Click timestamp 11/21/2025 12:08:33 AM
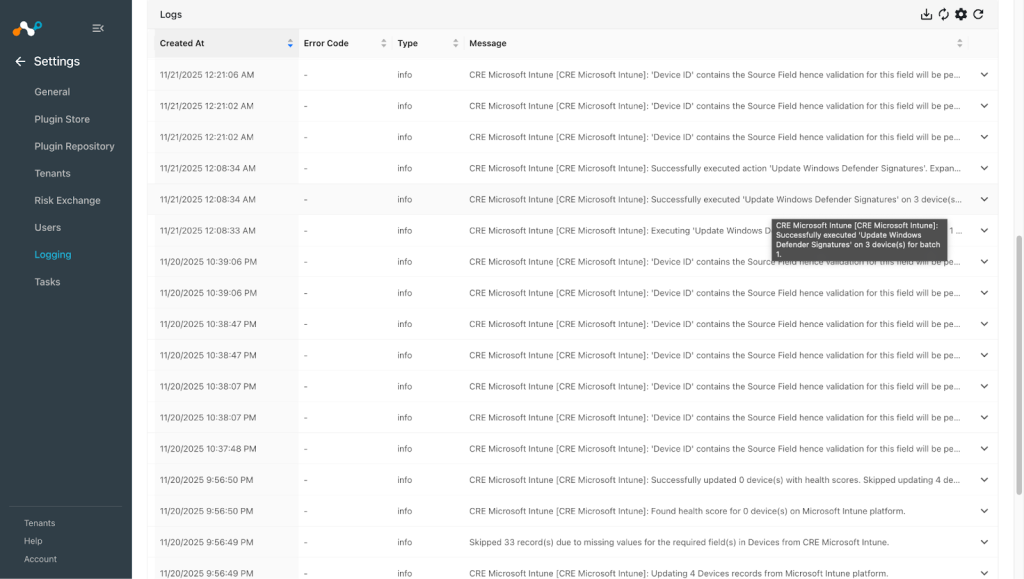 (x=208, y=230)
